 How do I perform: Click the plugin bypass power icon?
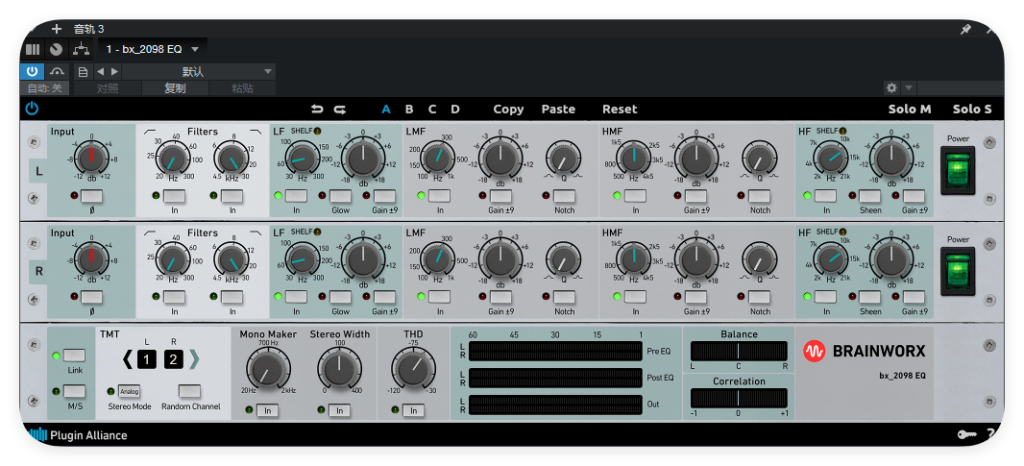point(32,109)
